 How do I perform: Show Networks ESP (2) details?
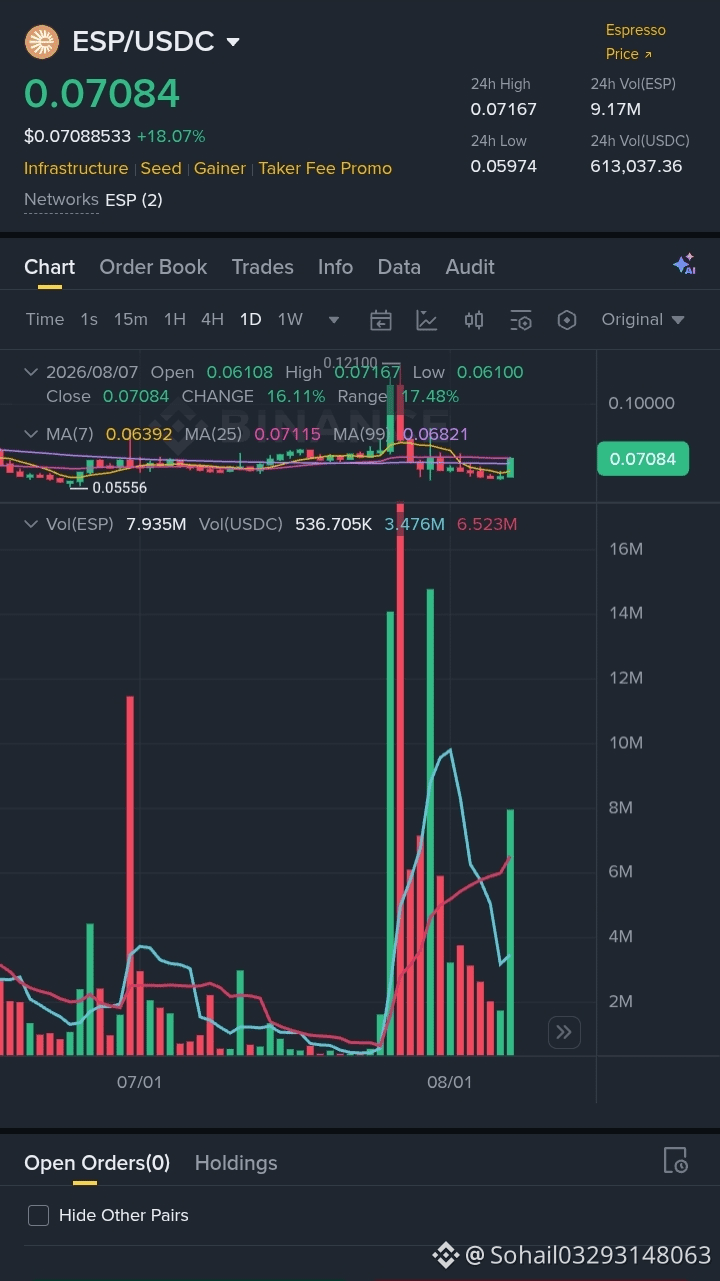click(93, 200)
